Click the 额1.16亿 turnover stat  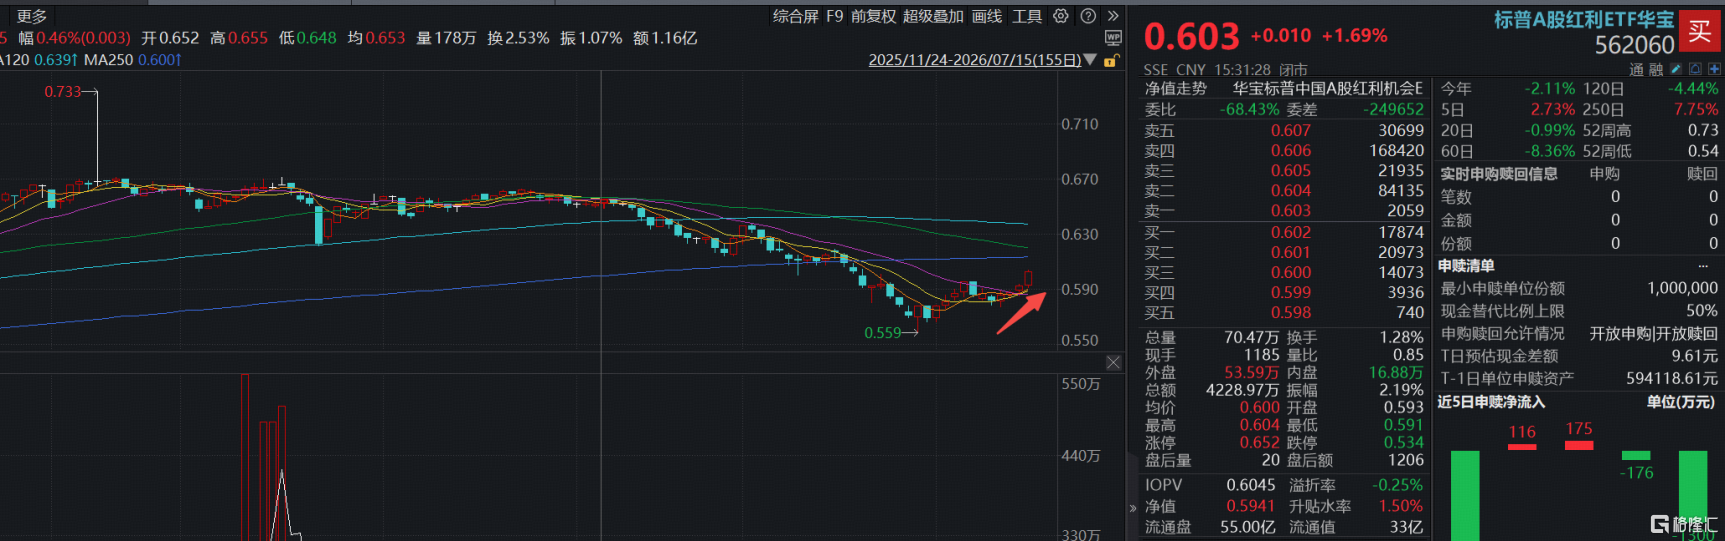(x=665, y=38)
